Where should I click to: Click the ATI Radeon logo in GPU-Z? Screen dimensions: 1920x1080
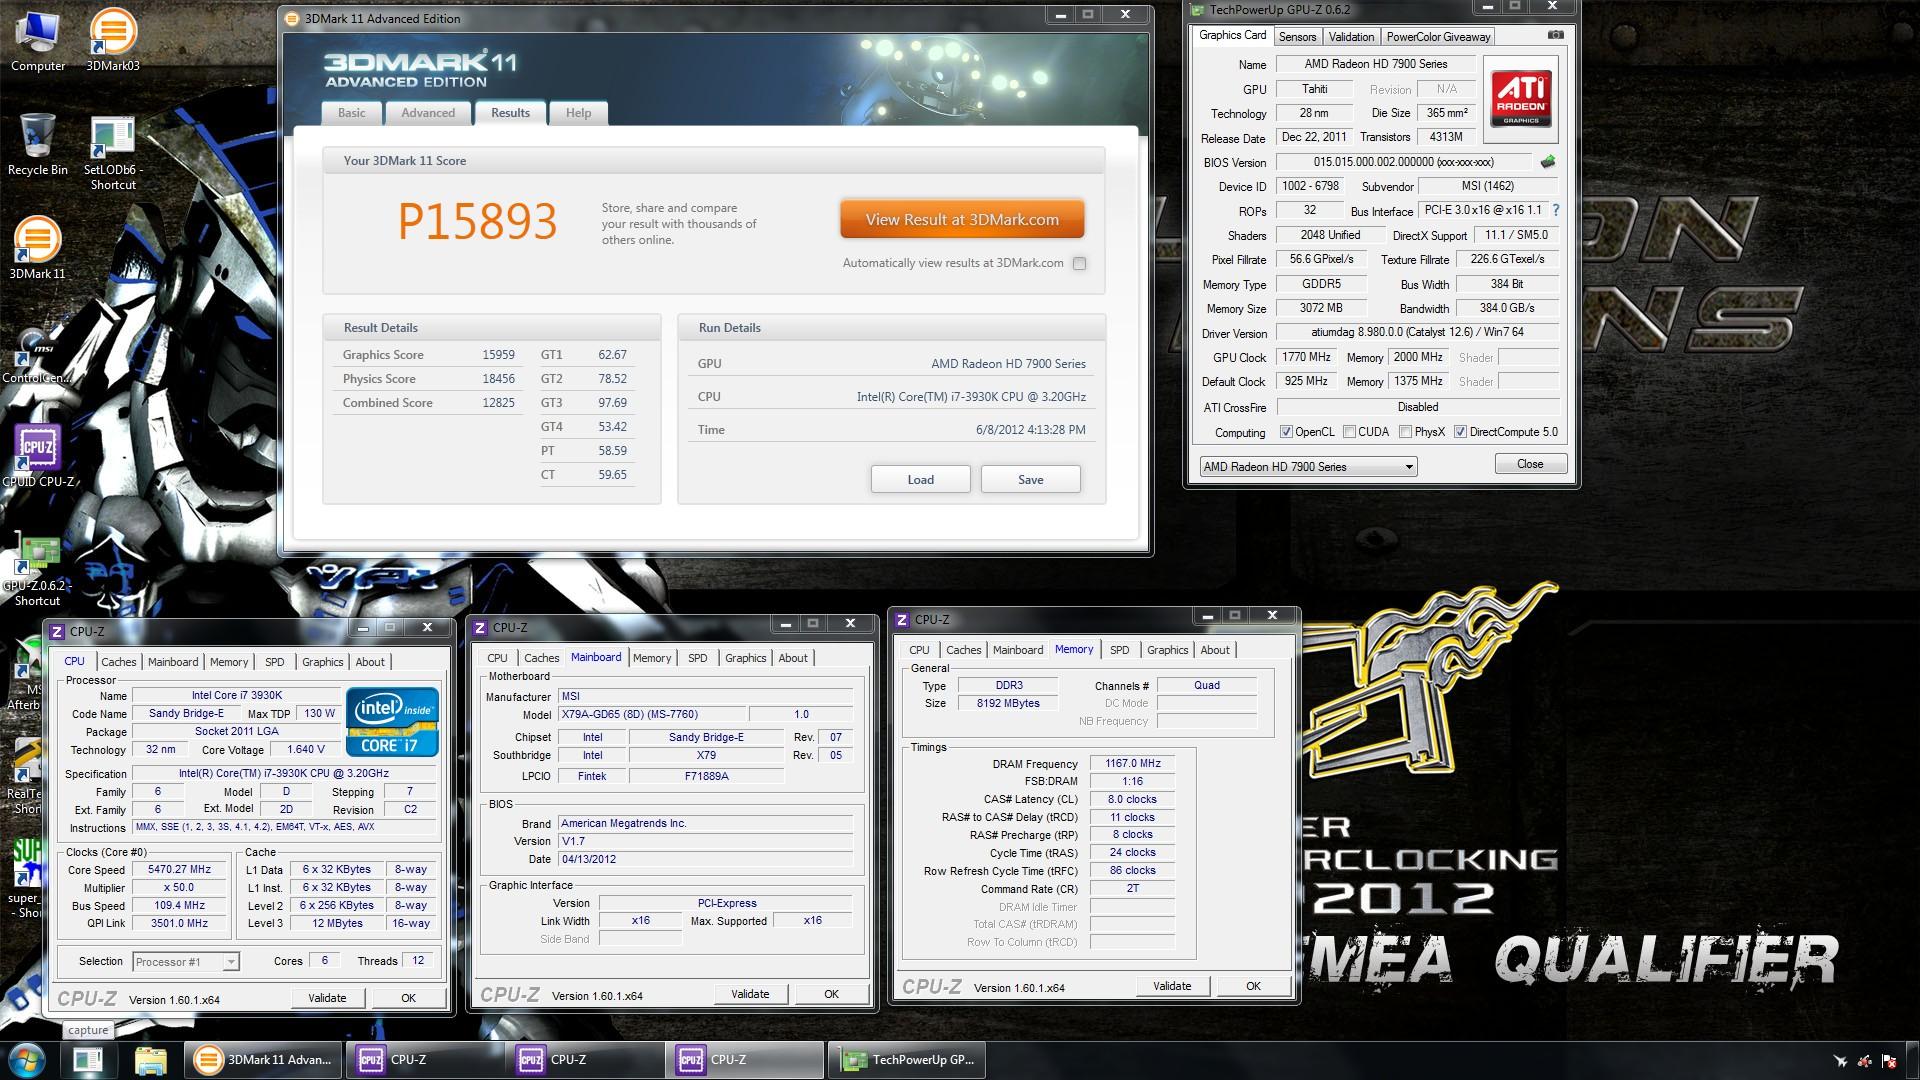1521,98
